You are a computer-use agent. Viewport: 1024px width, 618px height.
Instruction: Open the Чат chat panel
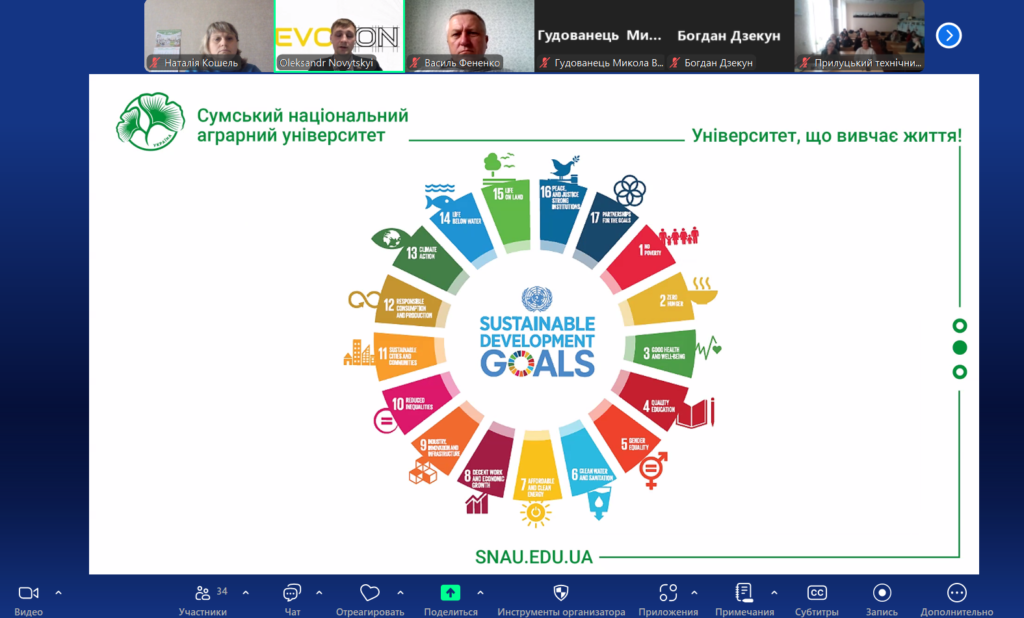tap(292, 593)
